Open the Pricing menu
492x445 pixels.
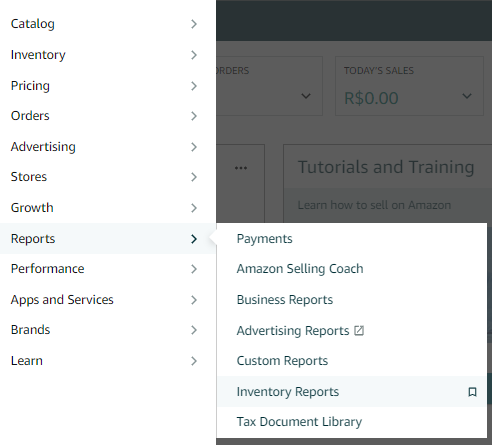click(x=108, y=86)
